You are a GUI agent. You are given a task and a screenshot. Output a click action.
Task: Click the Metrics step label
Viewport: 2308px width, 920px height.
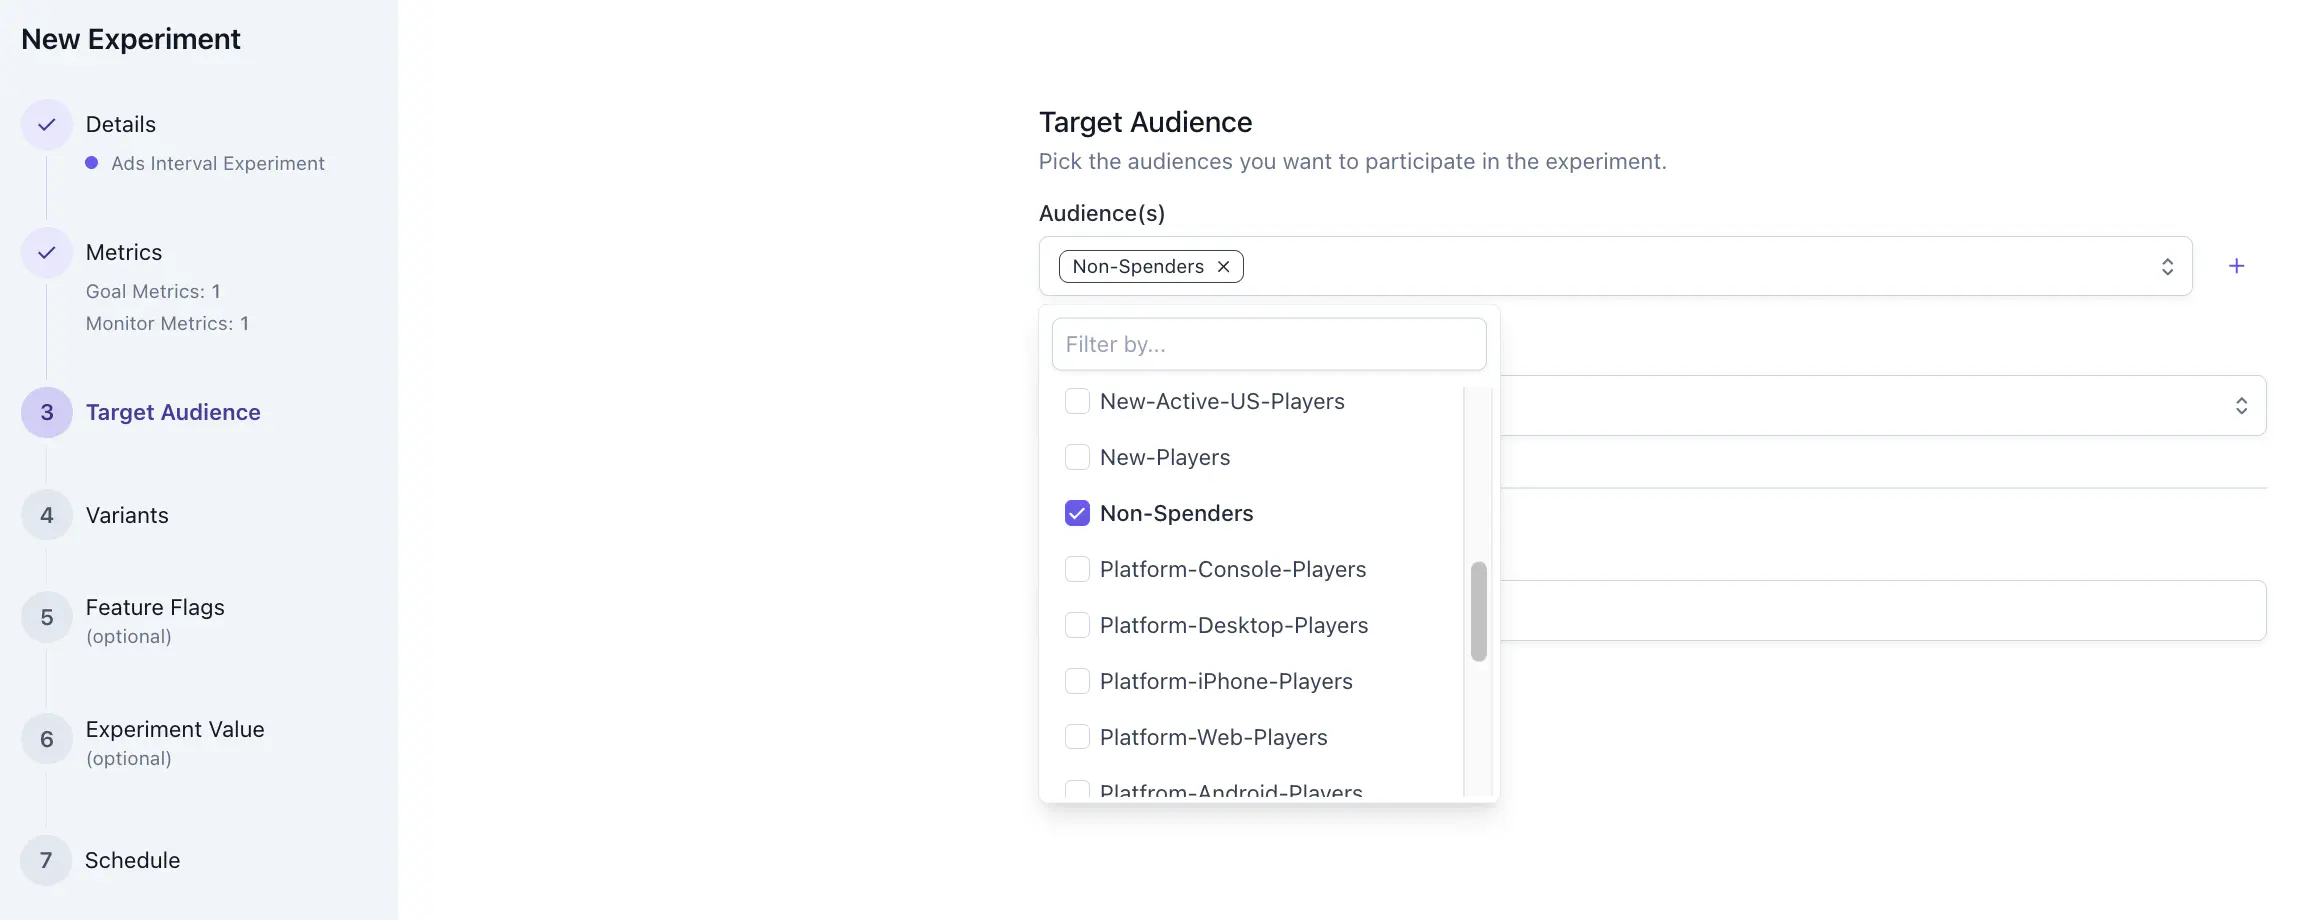coord(124,253)
